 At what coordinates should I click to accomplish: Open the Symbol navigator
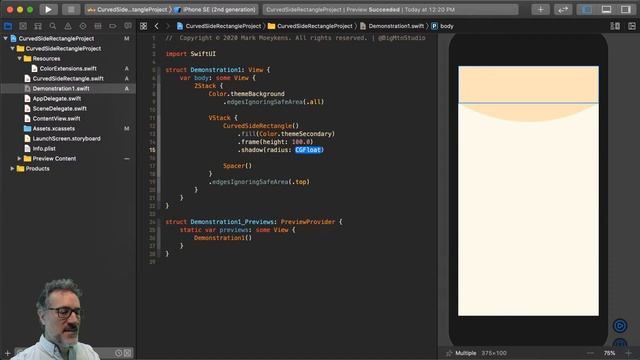click(x=38, y=26)
